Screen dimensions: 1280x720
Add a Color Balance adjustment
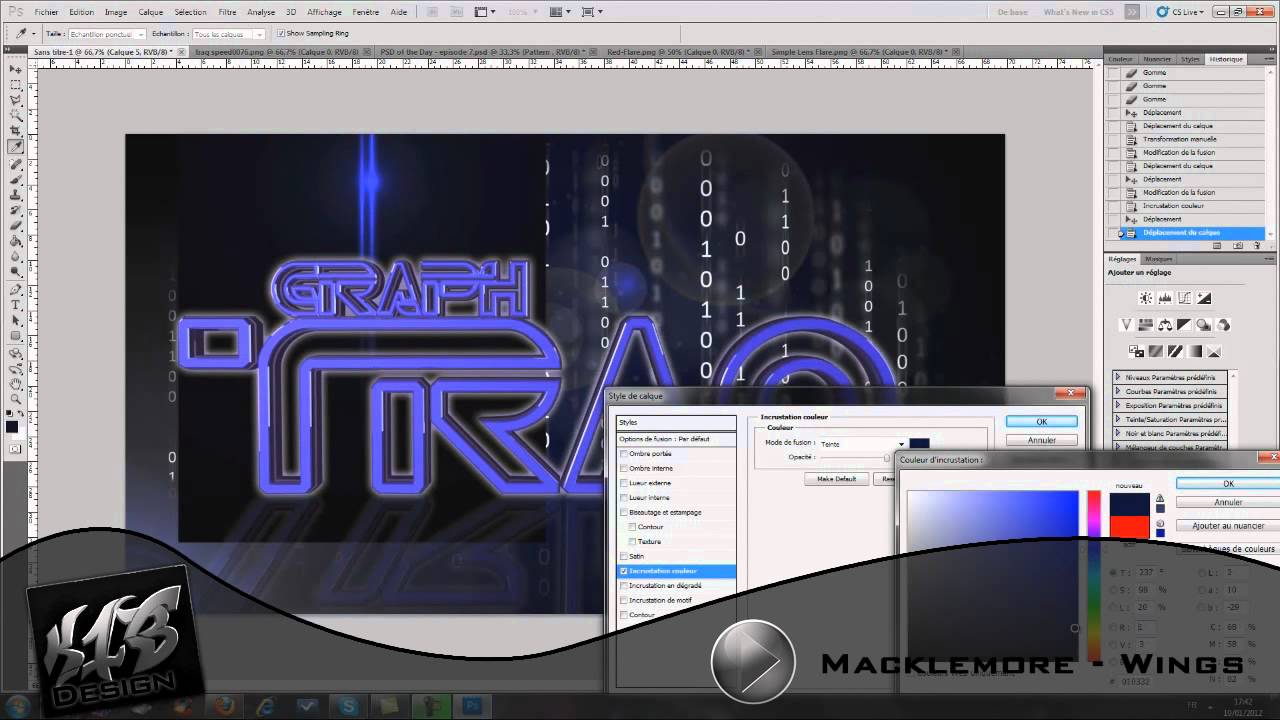click(1165, 325)
